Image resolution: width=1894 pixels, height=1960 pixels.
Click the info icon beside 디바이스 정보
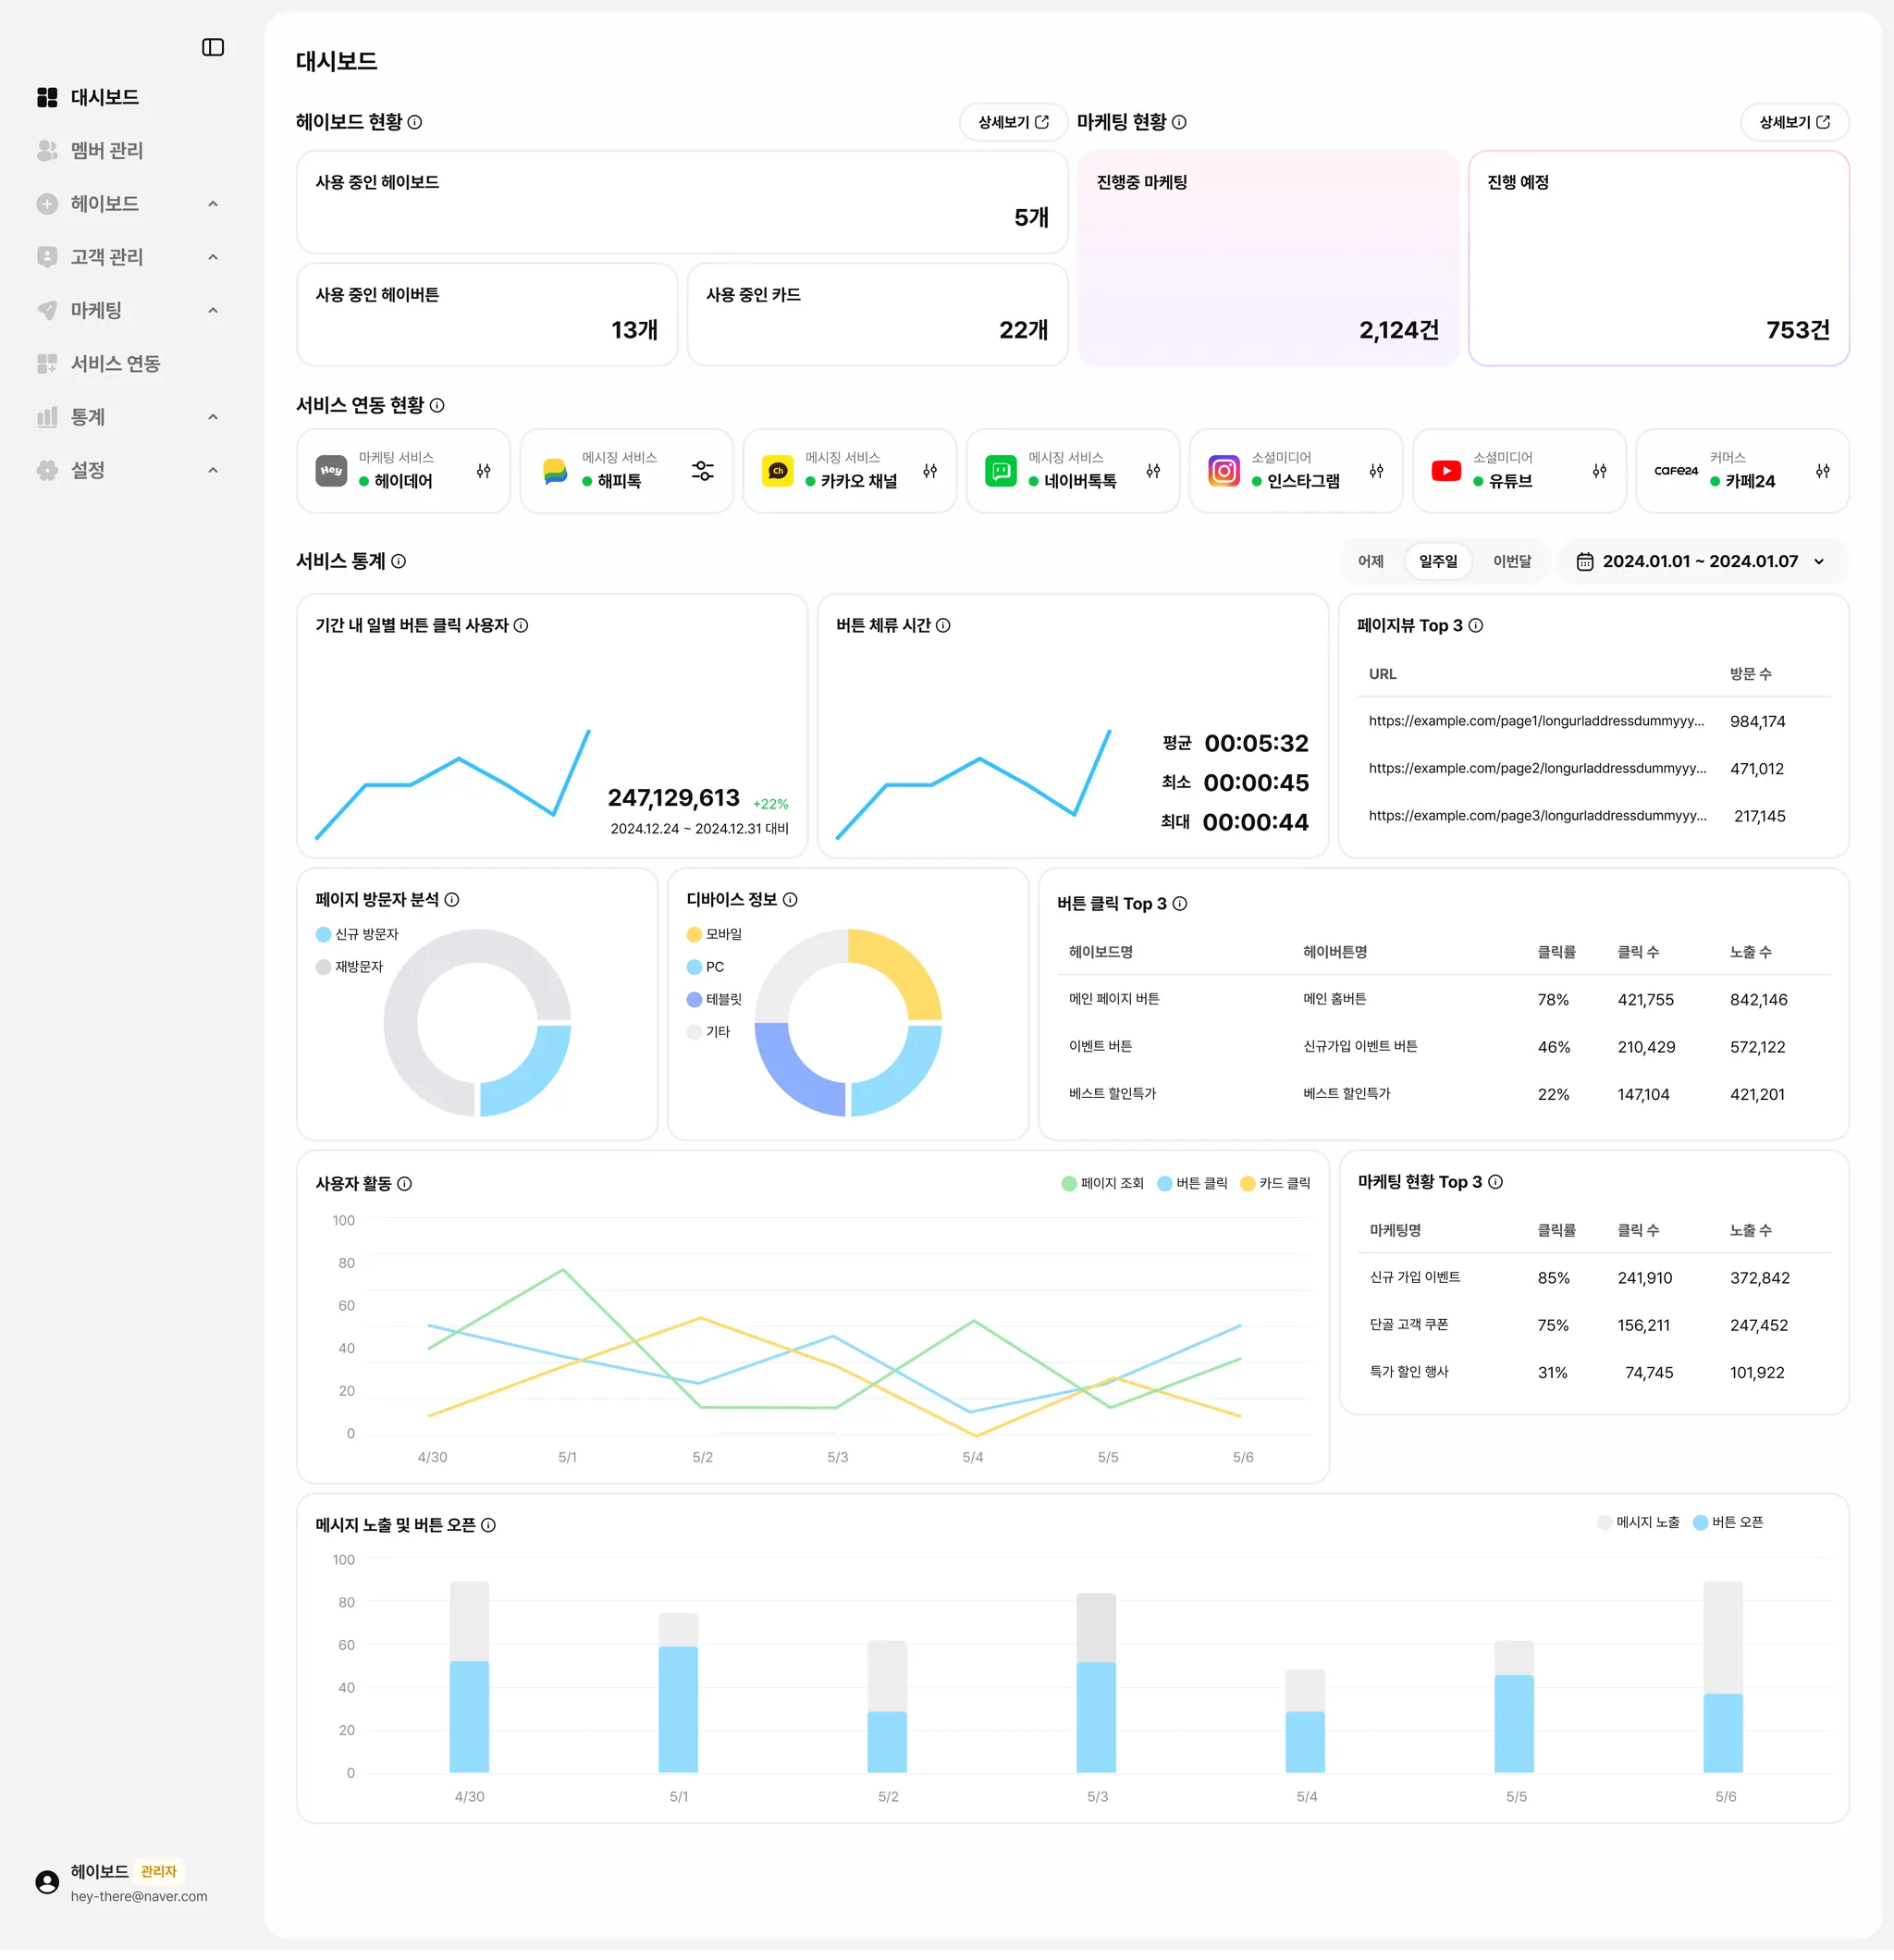(x=790, y=899)
